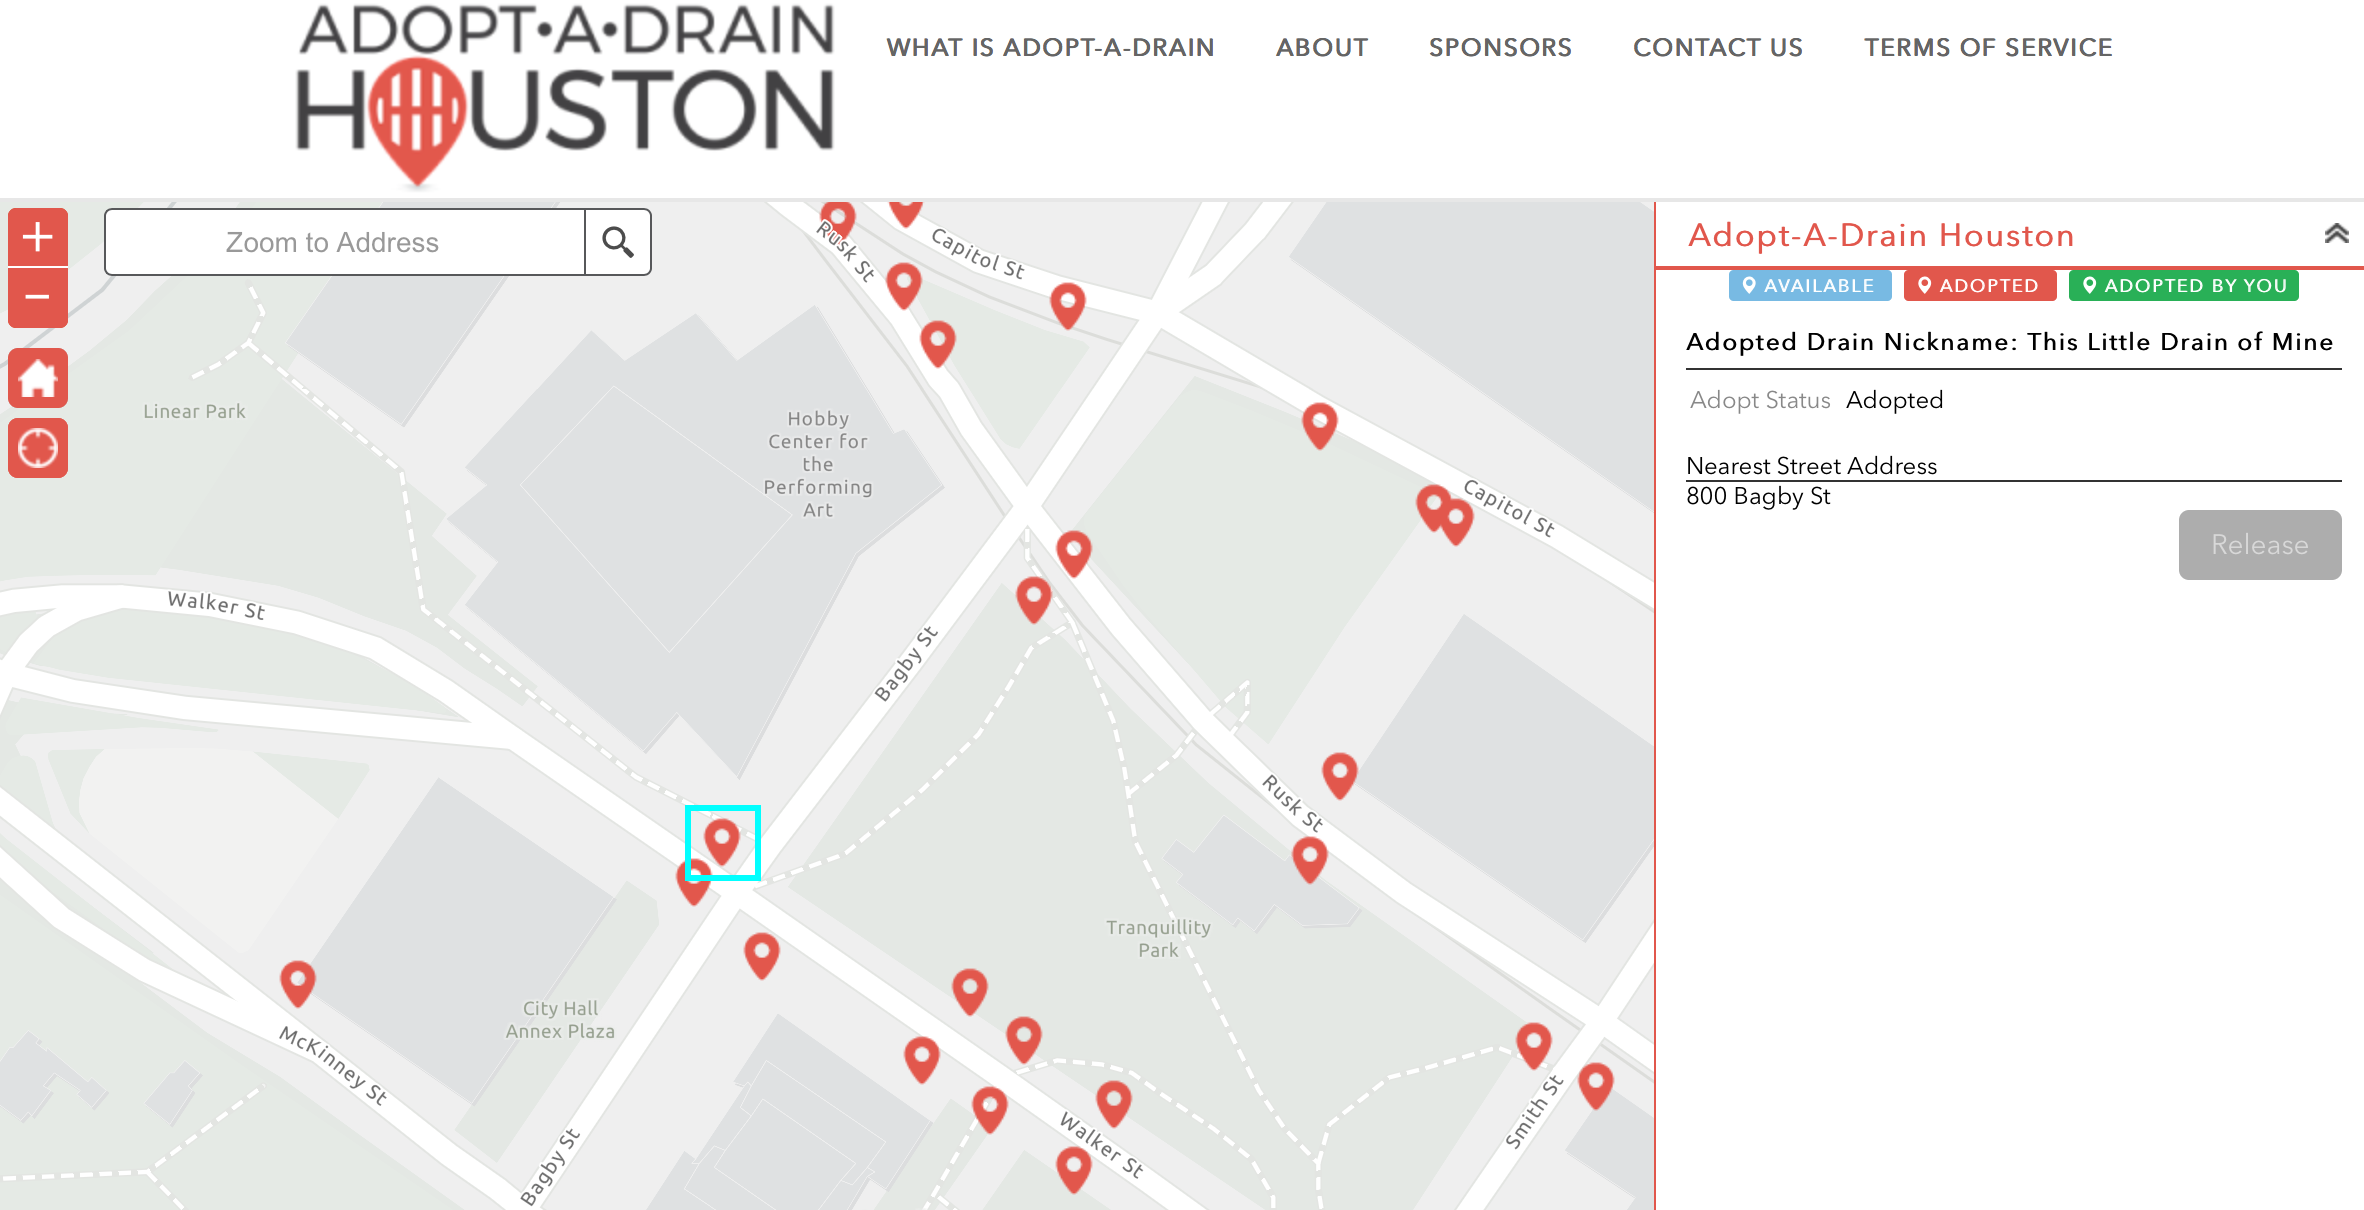
Task: Open the TERMS OF SERVICE link
Action: click(1988, 47)
